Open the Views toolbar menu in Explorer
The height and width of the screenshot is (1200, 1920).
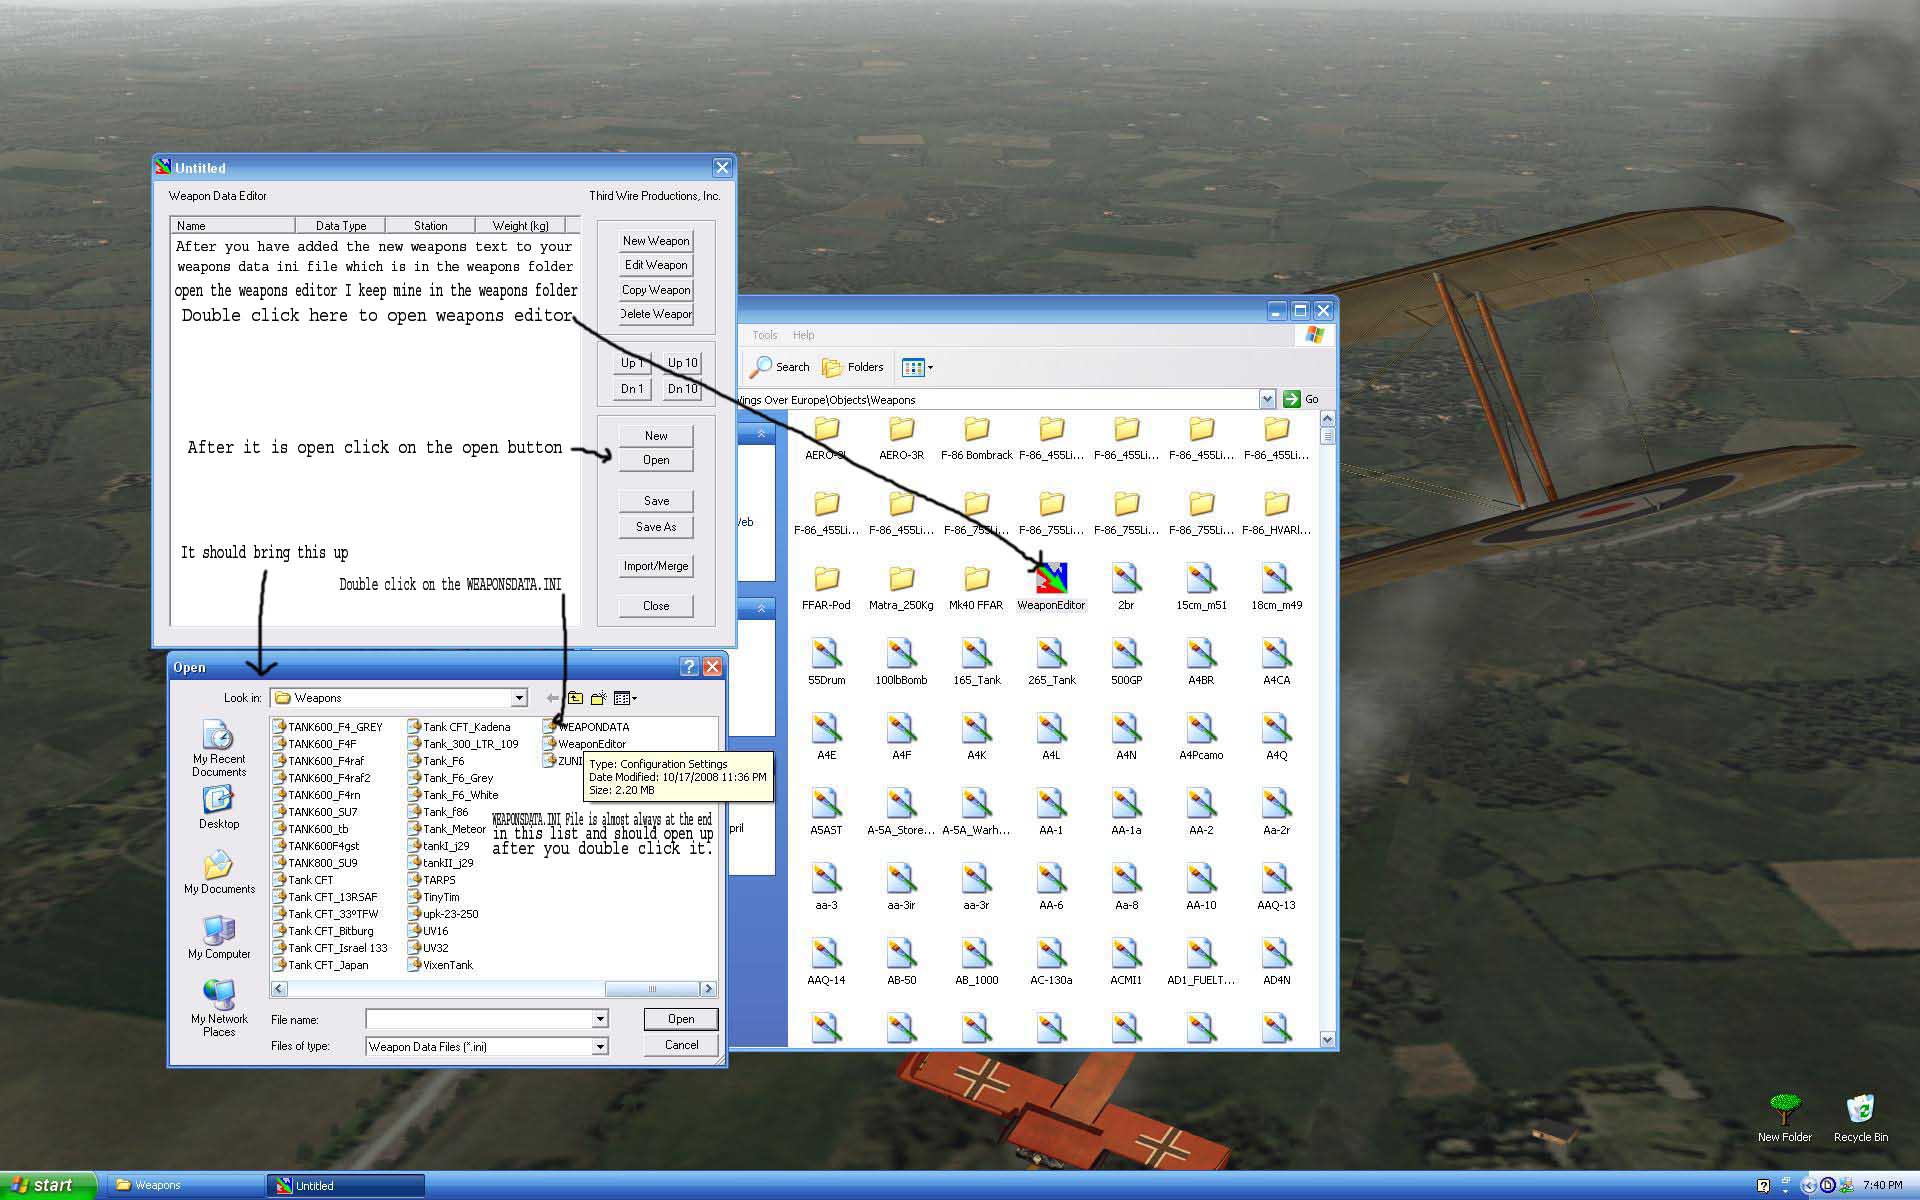pyautogui.click(x=917, y=367)
